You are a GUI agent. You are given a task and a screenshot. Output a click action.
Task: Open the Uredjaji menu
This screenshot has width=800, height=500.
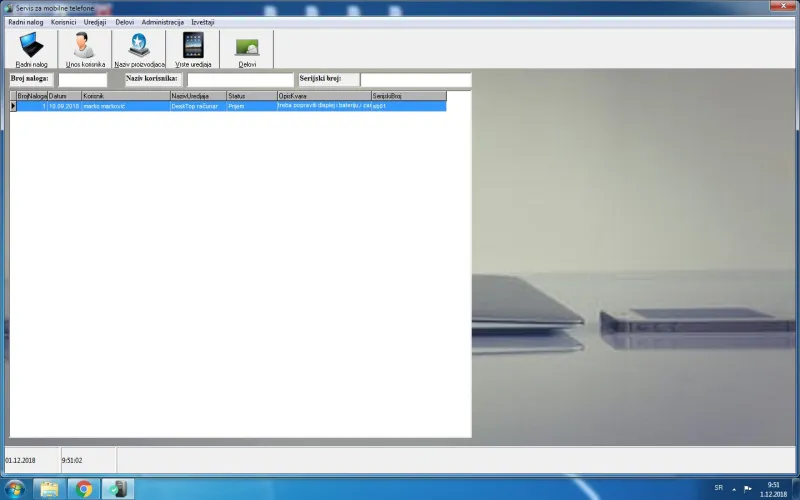(95, 22)
